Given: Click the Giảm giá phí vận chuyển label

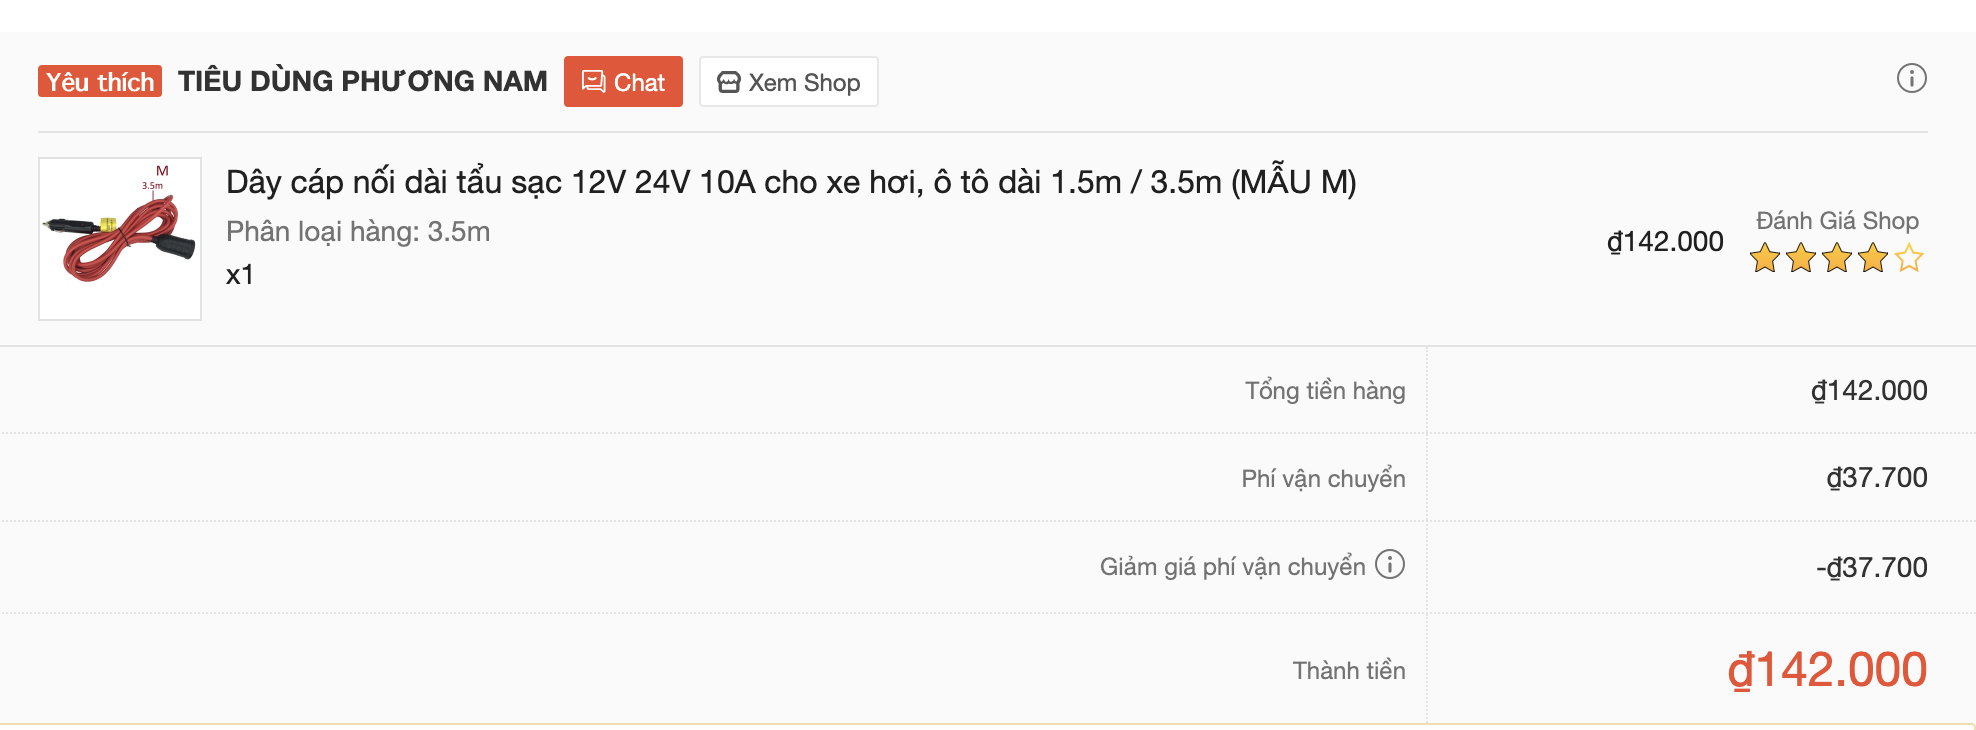Looking at the screenshot, I should pyautogui.click(x=1232, y=567).
